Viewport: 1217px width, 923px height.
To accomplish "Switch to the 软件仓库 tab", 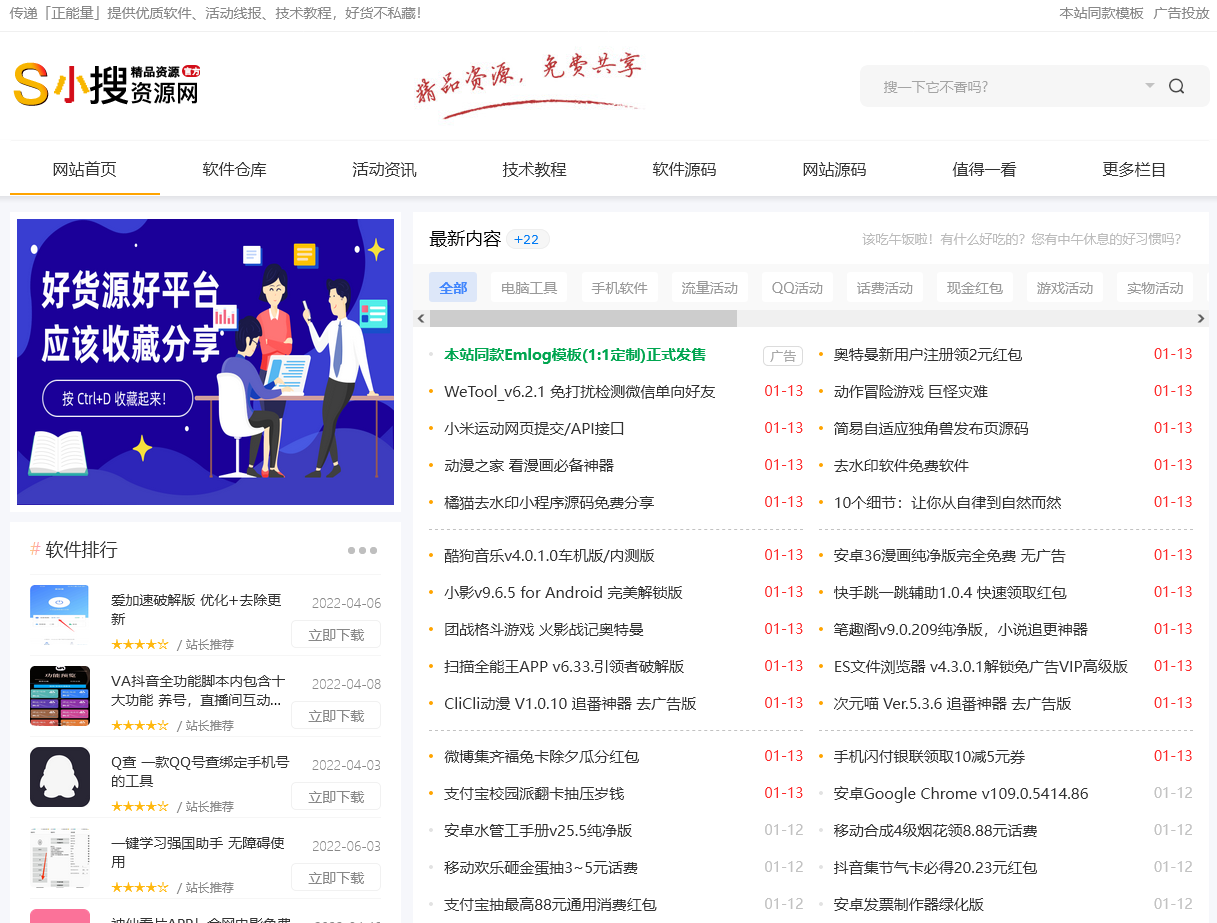I will pyautogui.click(x=234, y=169).
